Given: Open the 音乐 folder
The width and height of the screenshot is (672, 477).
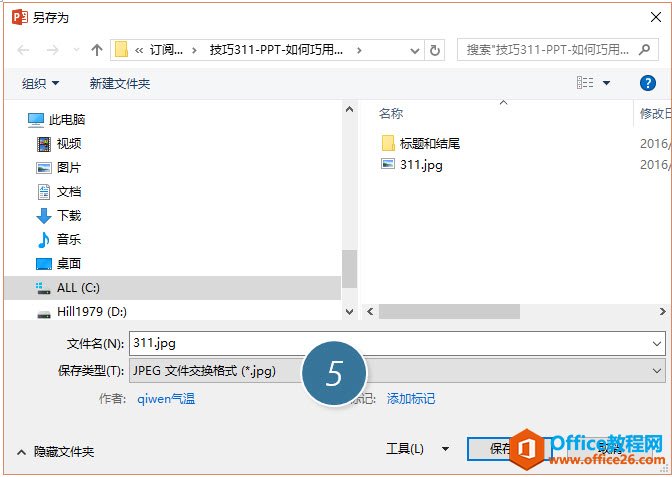Looking at the screenshot, I should (59, 240).
